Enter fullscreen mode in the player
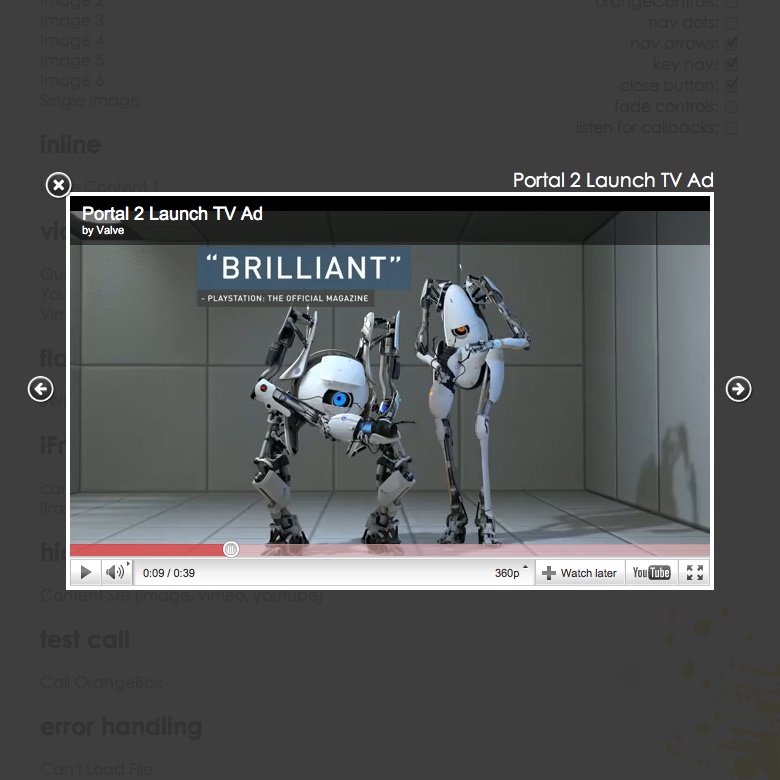The height and width of the screenshot is (780, 780). (694, 573)
